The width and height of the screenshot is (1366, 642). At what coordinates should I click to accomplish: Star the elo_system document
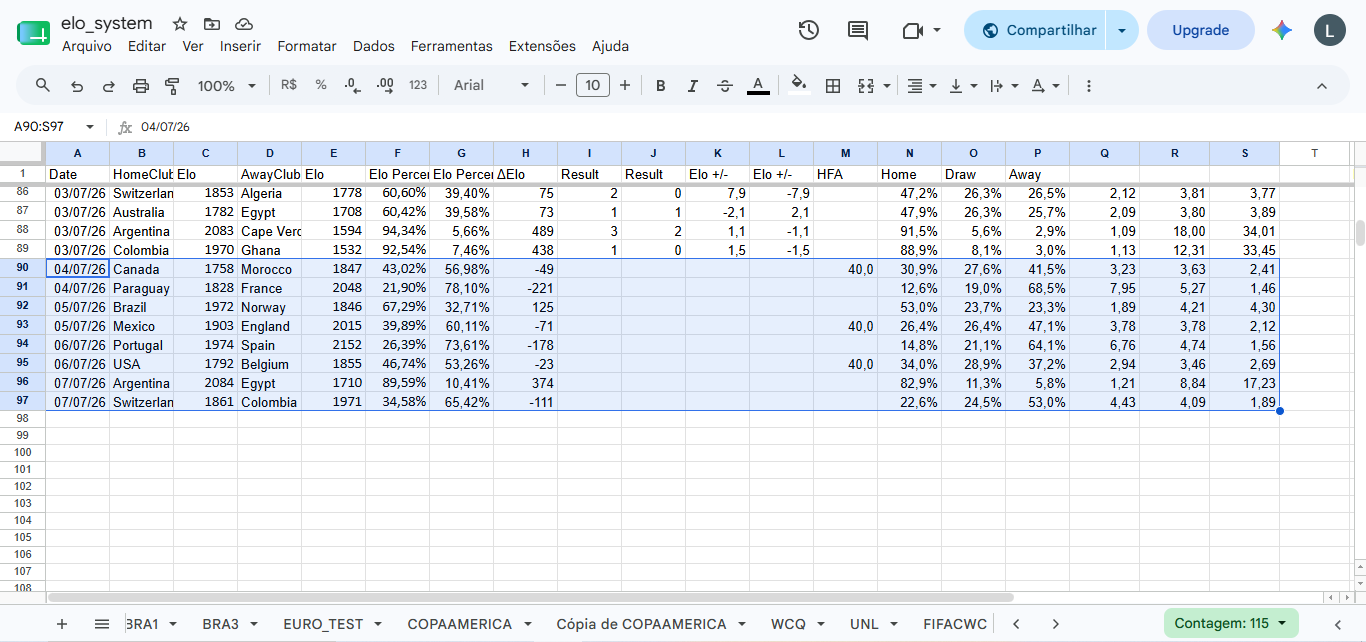[180, 24]
